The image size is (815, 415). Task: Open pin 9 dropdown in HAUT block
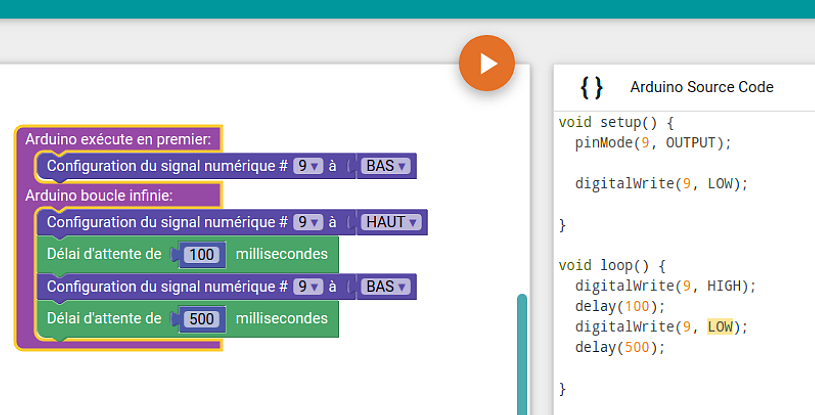click(308, 222)
